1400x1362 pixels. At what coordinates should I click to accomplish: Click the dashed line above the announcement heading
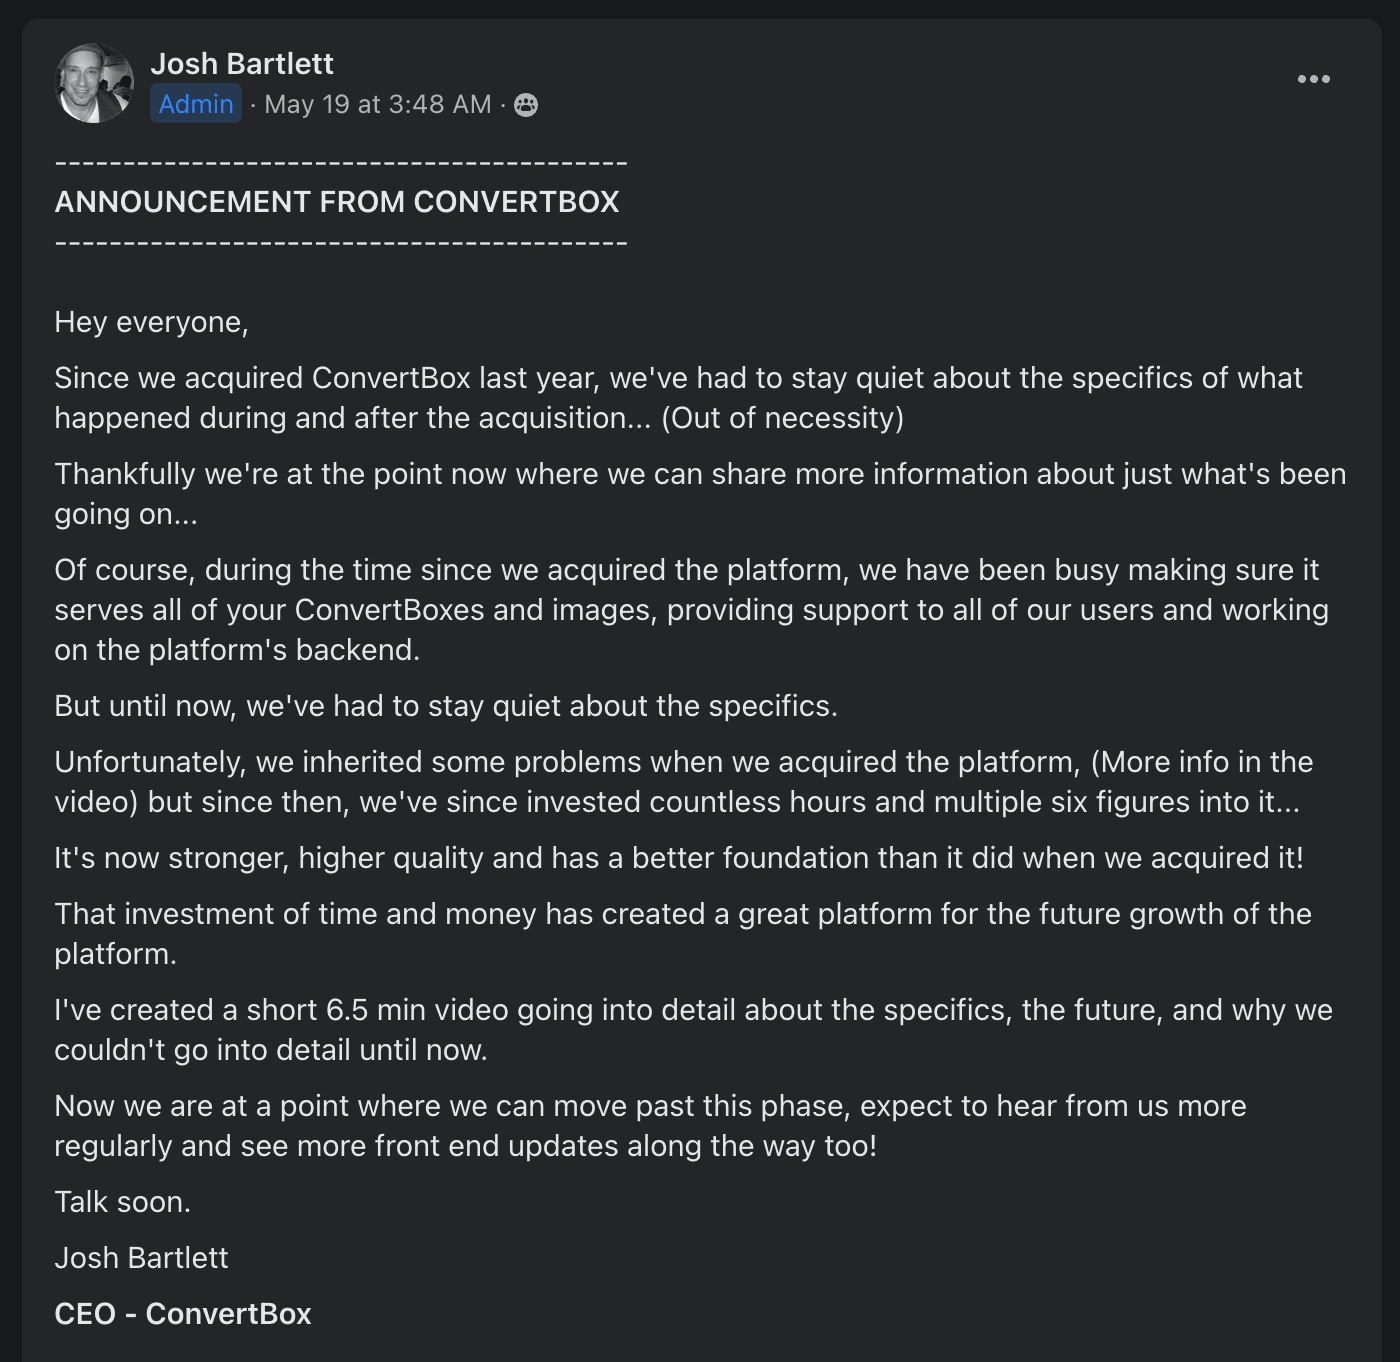coord(341,162)
